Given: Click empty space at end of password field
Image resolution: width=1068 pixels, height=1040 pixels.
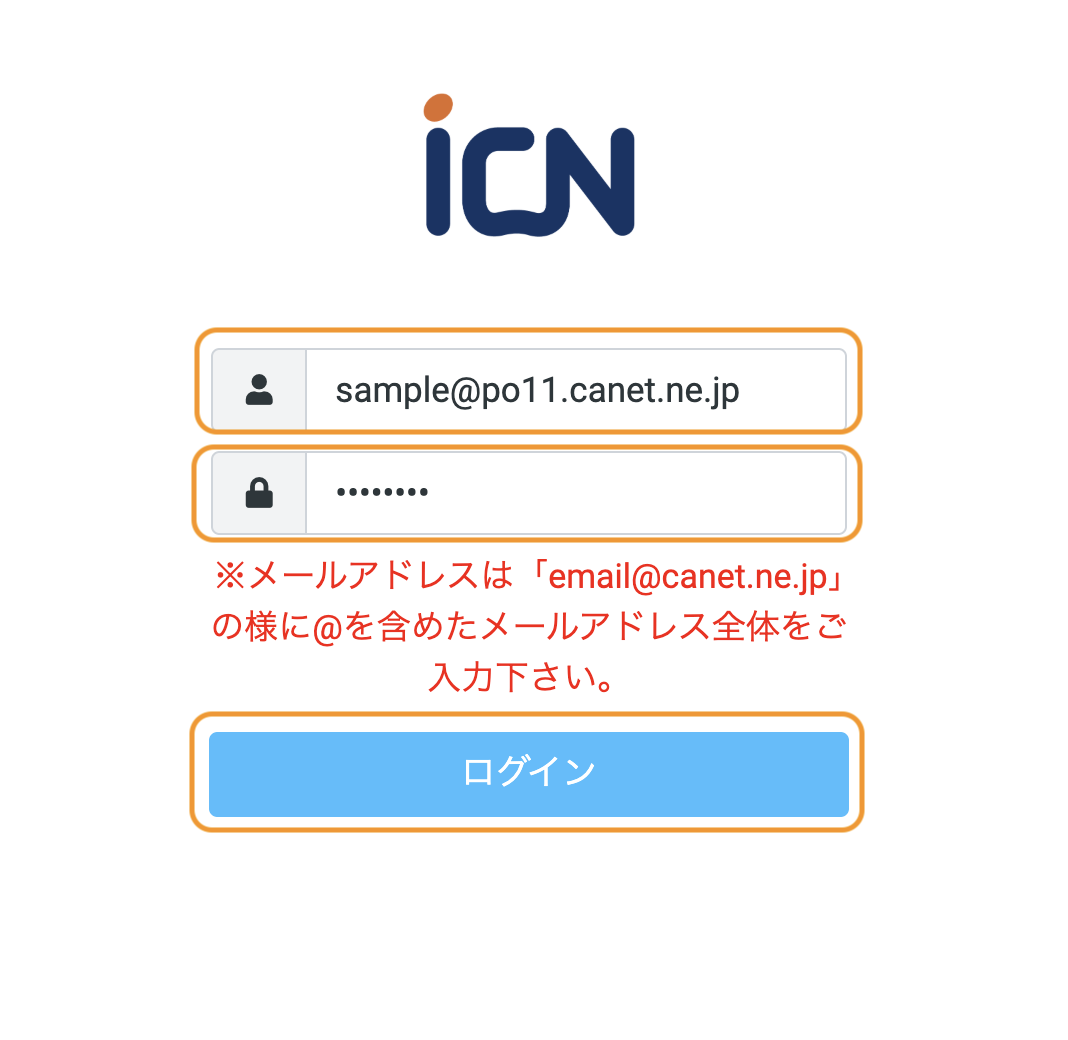Looking at the screenshot, I should [x=637, y=493].
